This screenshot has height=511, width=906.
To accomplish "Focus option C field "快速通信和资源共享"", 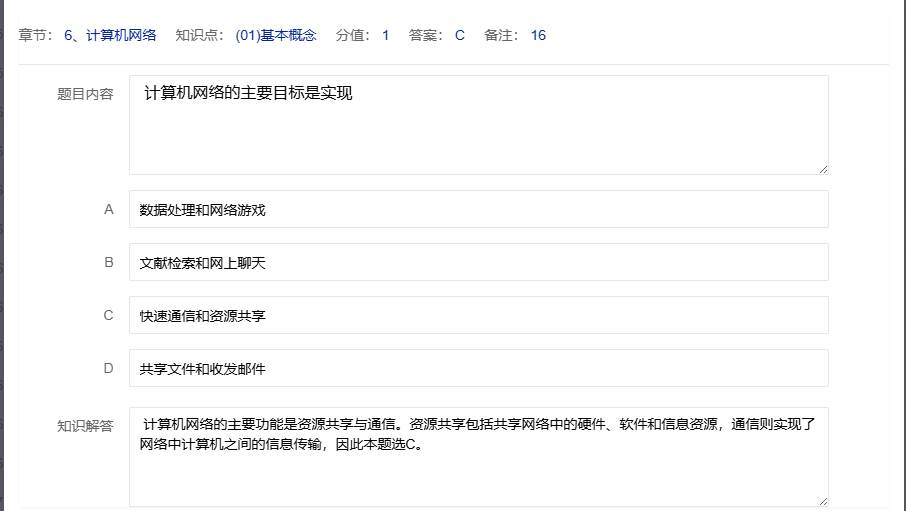I will 478,316.
